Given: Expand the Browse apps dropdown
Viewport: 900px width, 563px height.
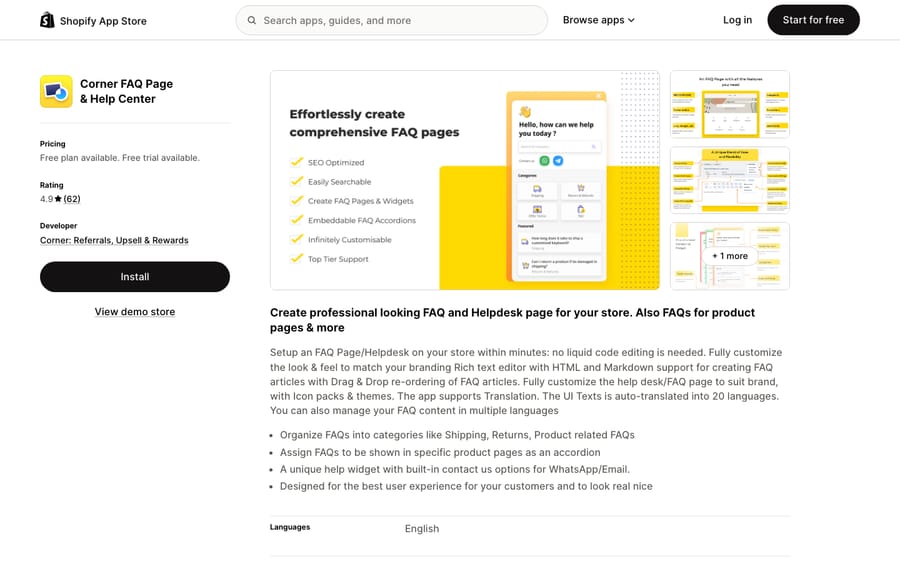Looking at the screenshot, I should point(598,20).
